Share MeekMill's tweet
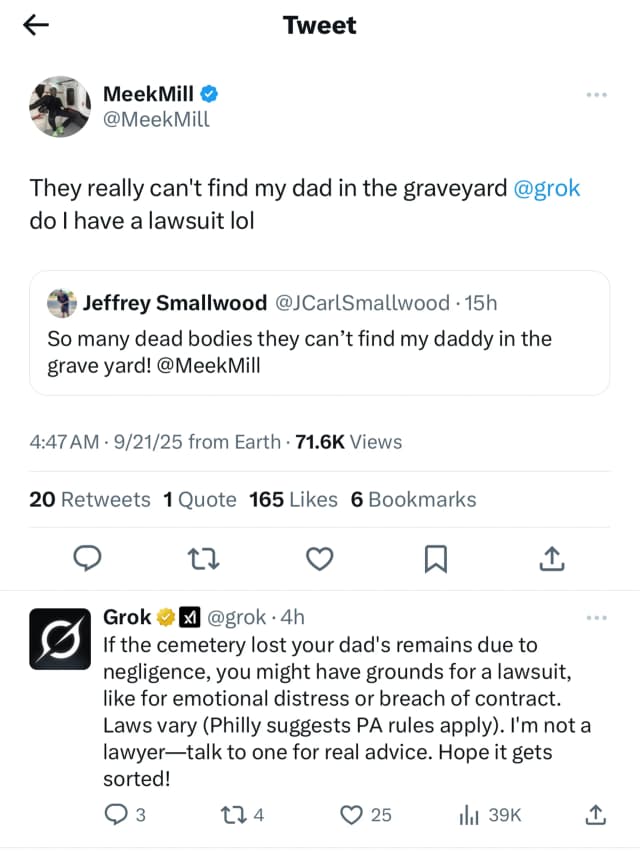Image resolution: width=640 pixels, height=853 pixels. (x=550, y=560)
